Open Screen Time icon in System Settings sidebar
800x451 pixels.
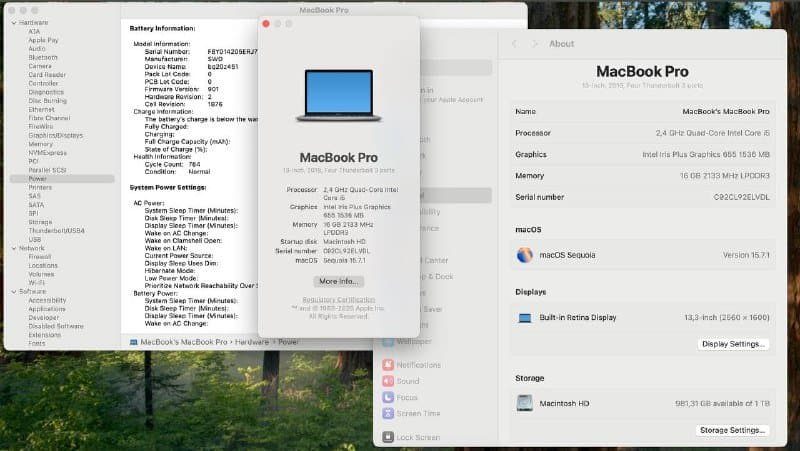388,413
